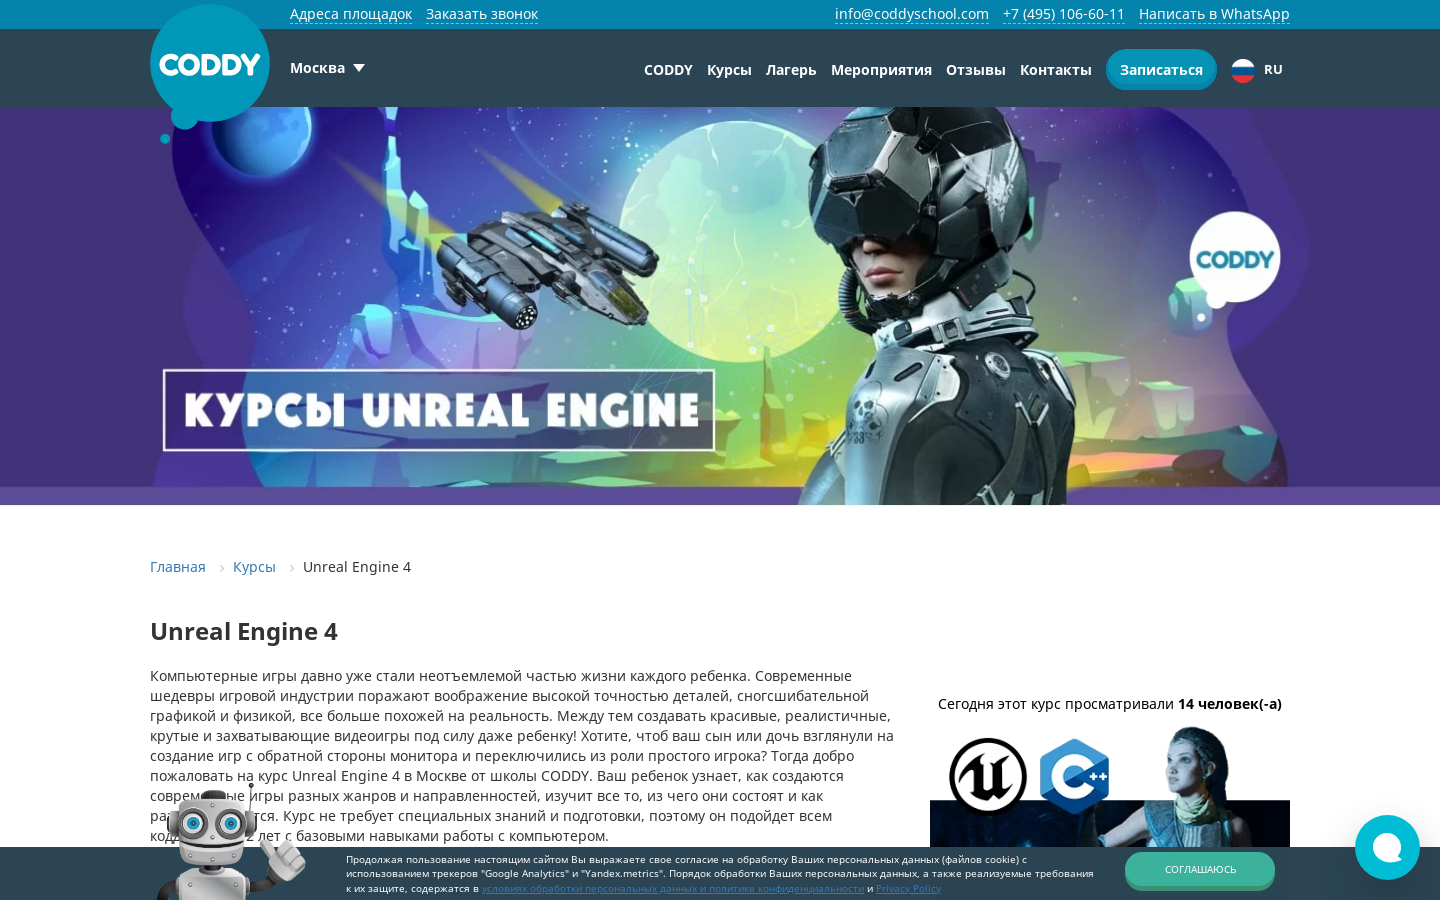Click the Russian flag language icon

point(1243,70)
